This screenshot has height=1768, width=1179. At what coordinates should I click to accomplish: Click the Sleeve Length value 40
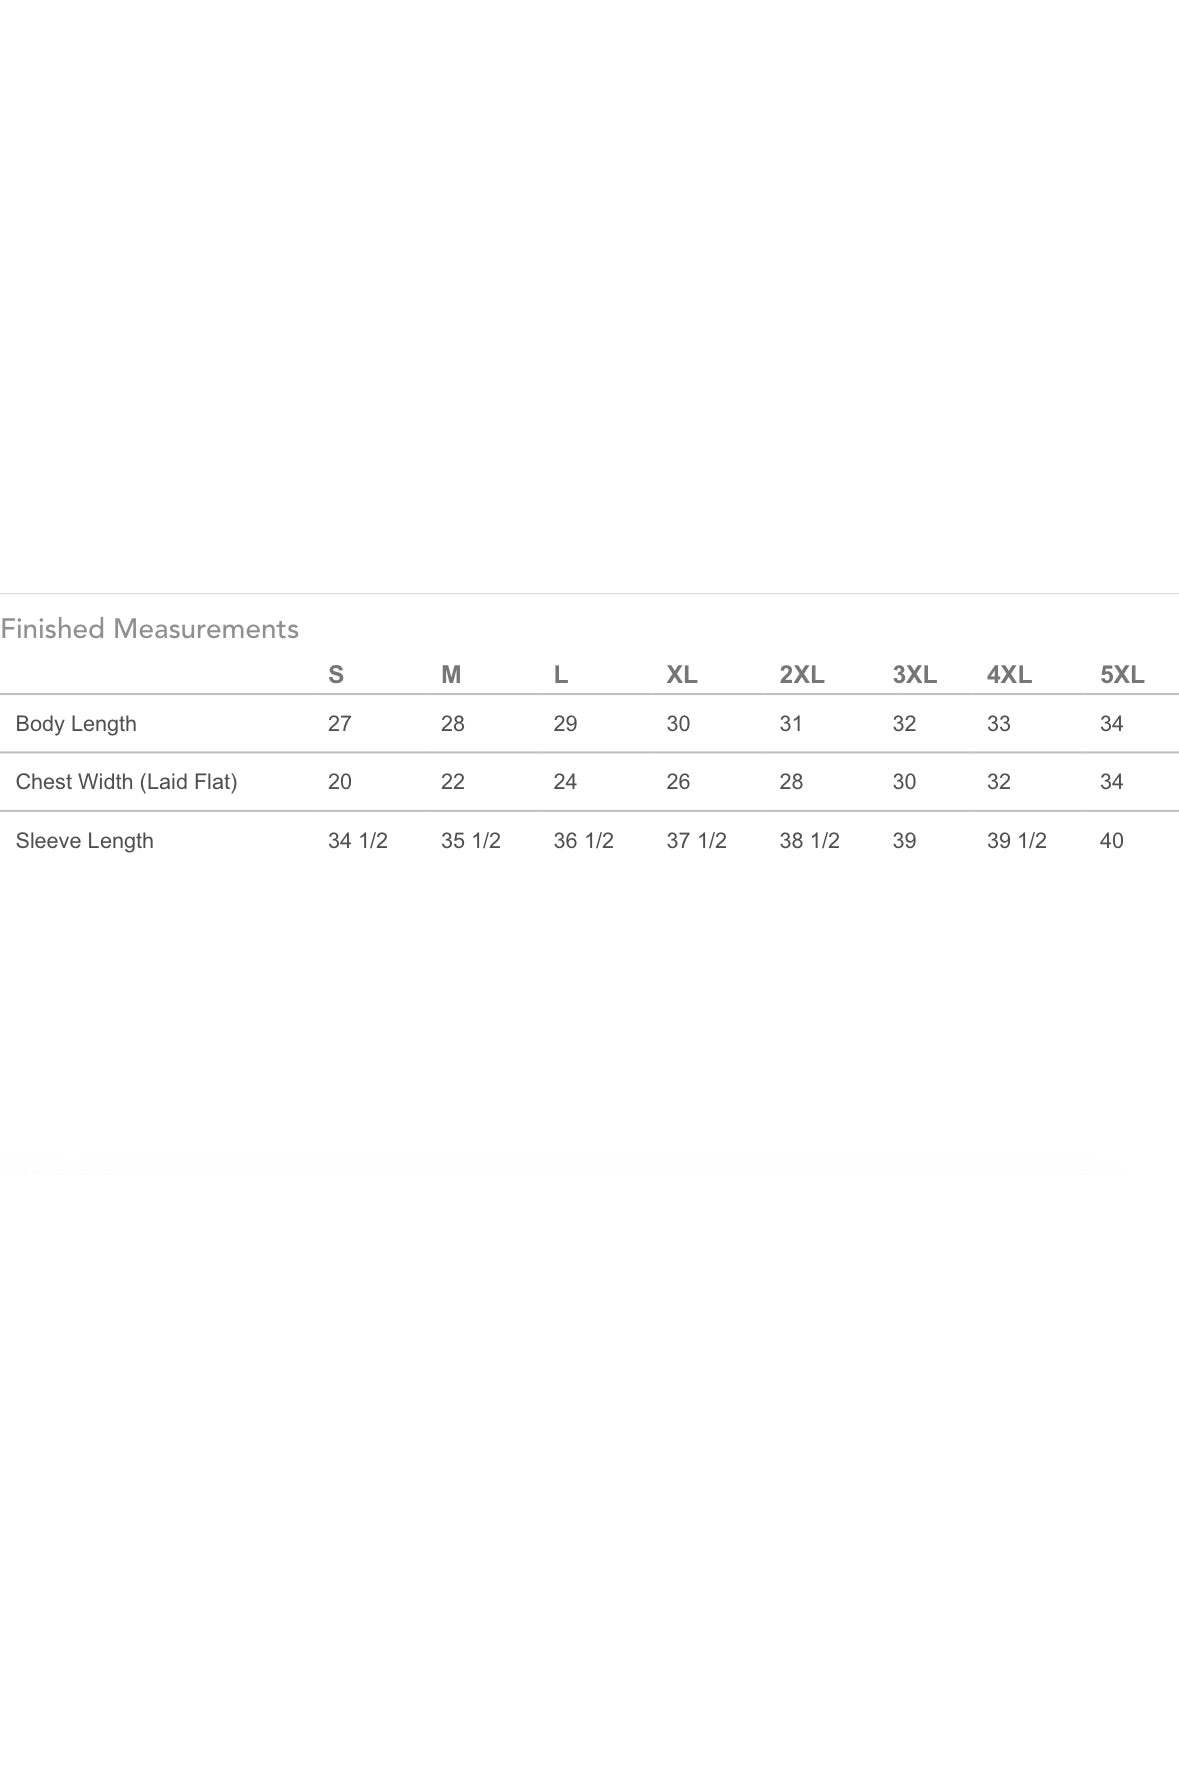tap(1112, 841)
